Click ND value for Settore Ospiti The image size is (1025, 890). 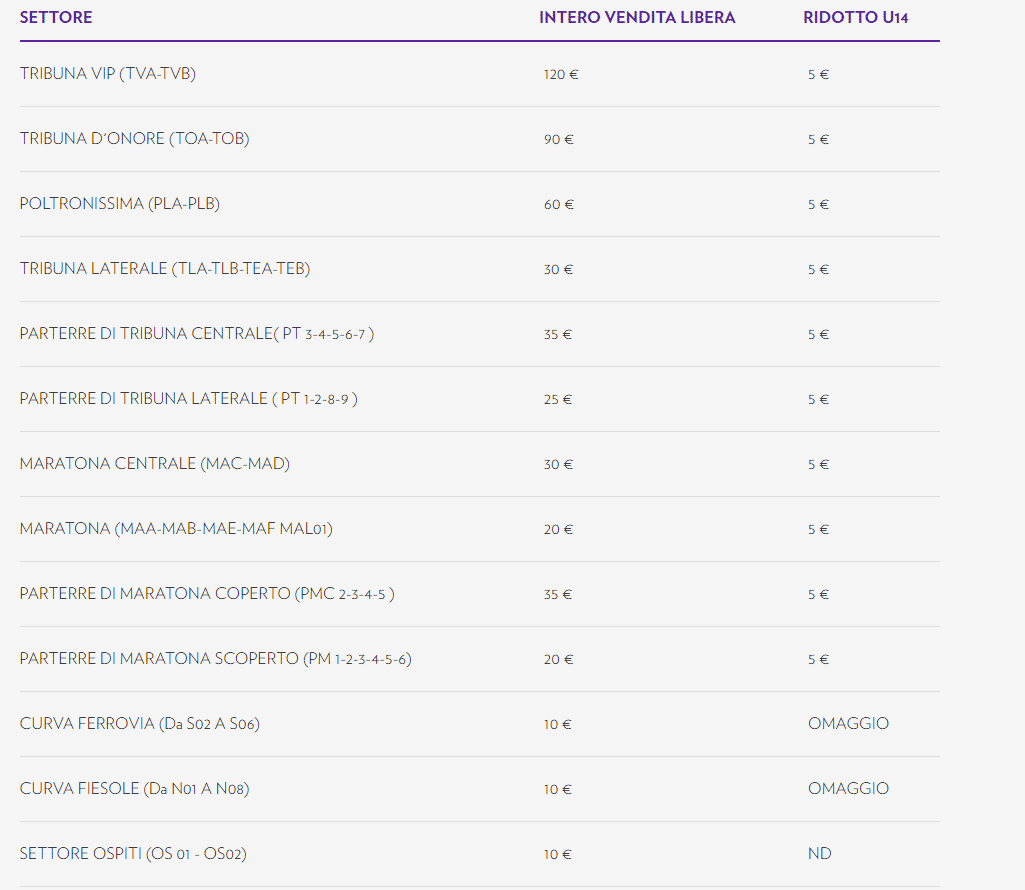[819, 854]
